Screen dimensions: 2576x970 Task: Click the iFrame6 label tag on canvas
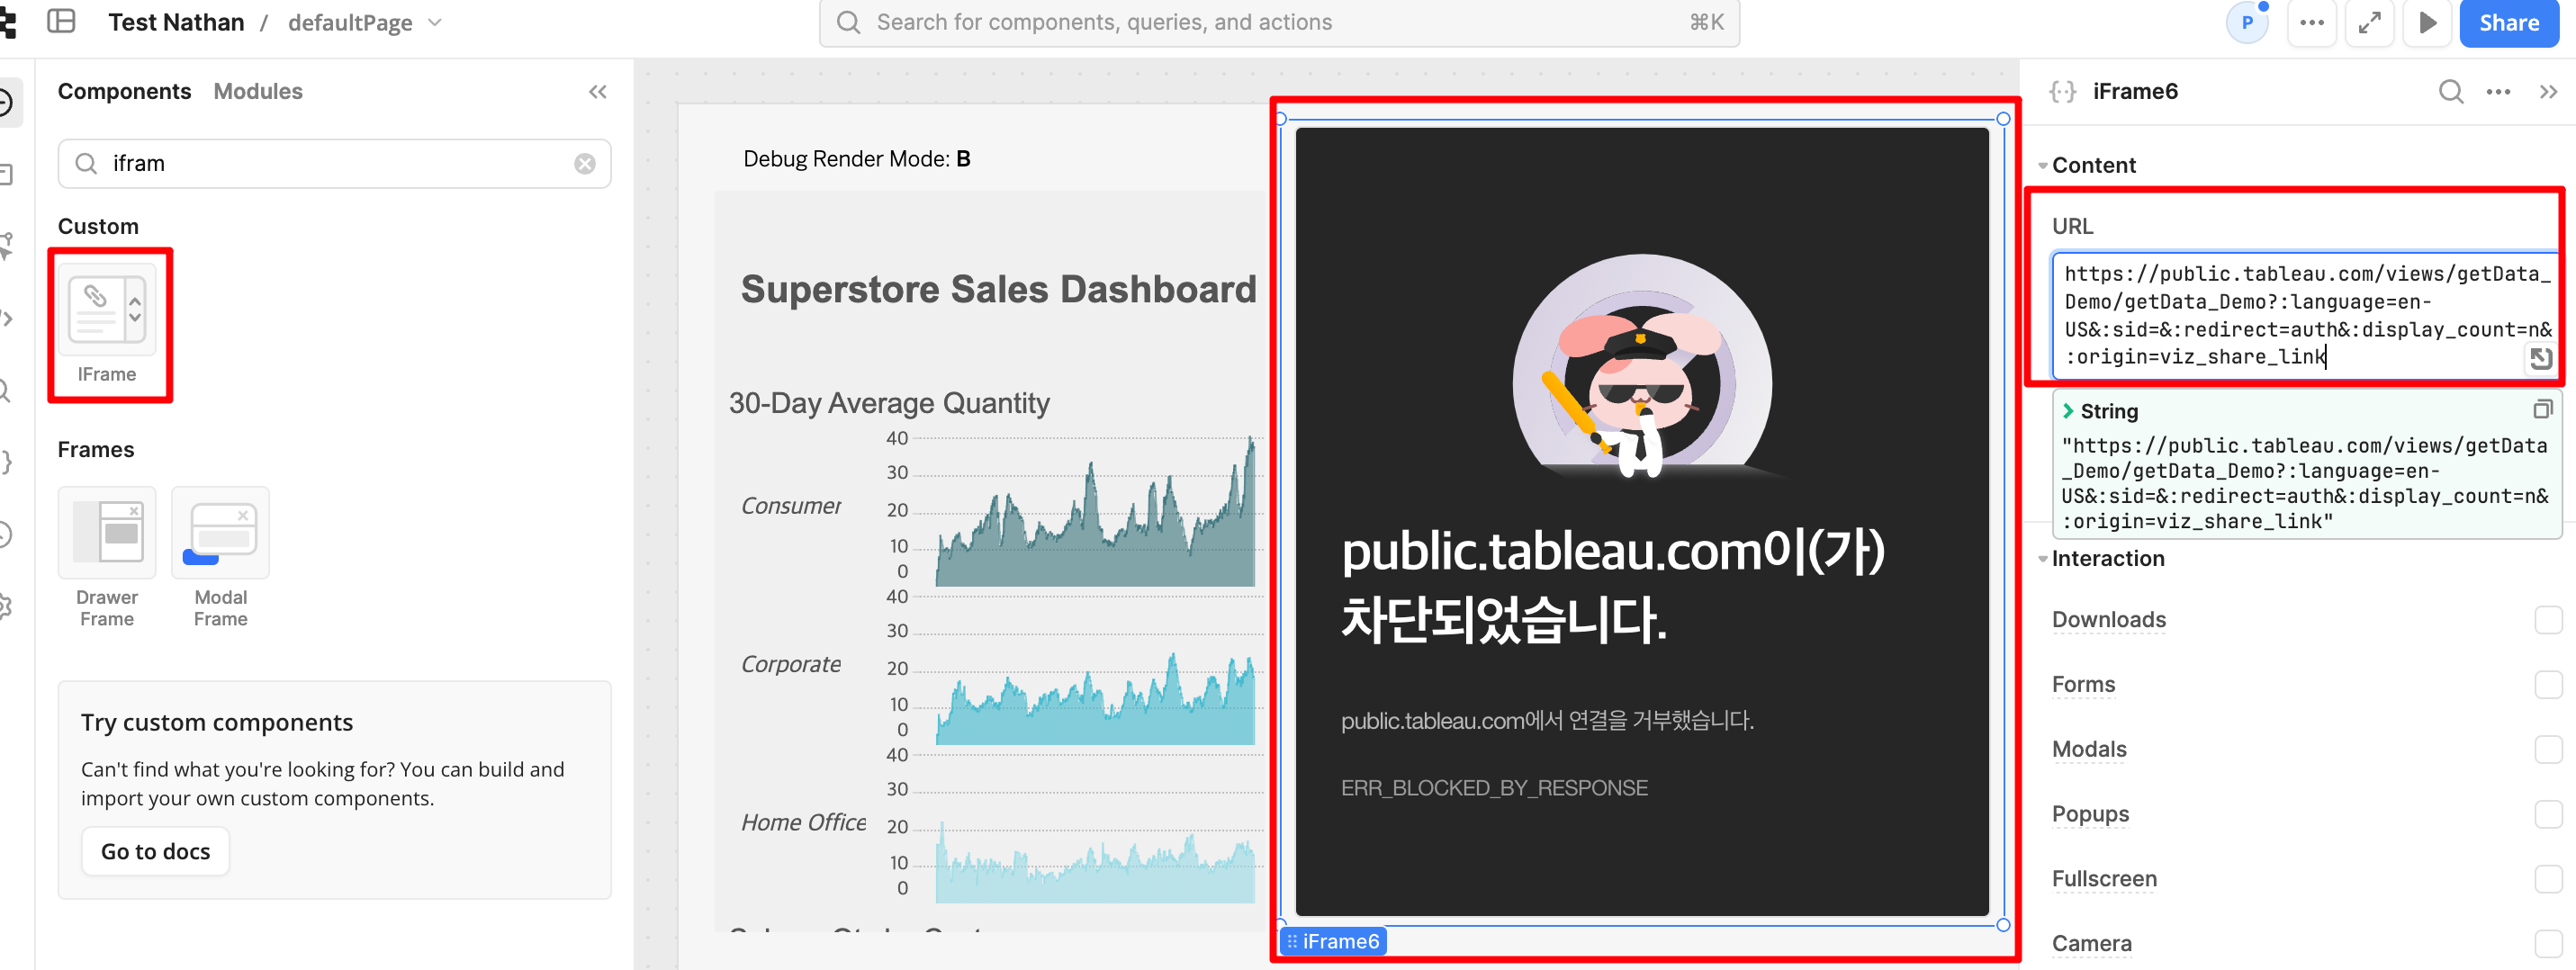1333,941
